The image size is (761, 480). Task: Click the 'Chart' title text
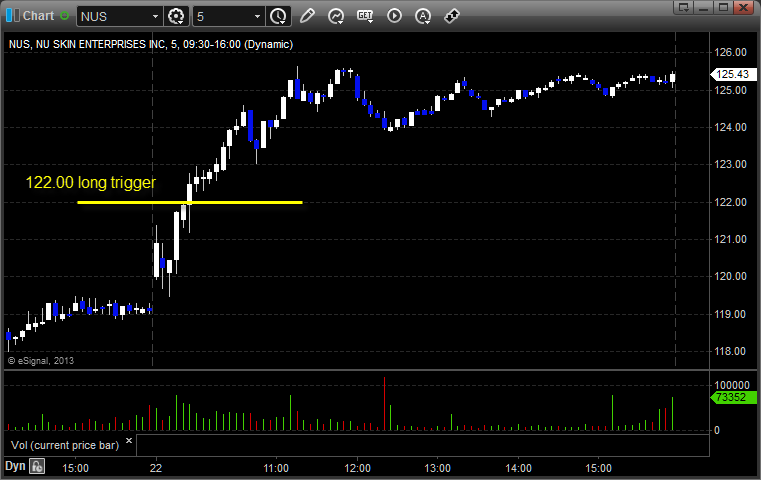[x=38, y=16]
